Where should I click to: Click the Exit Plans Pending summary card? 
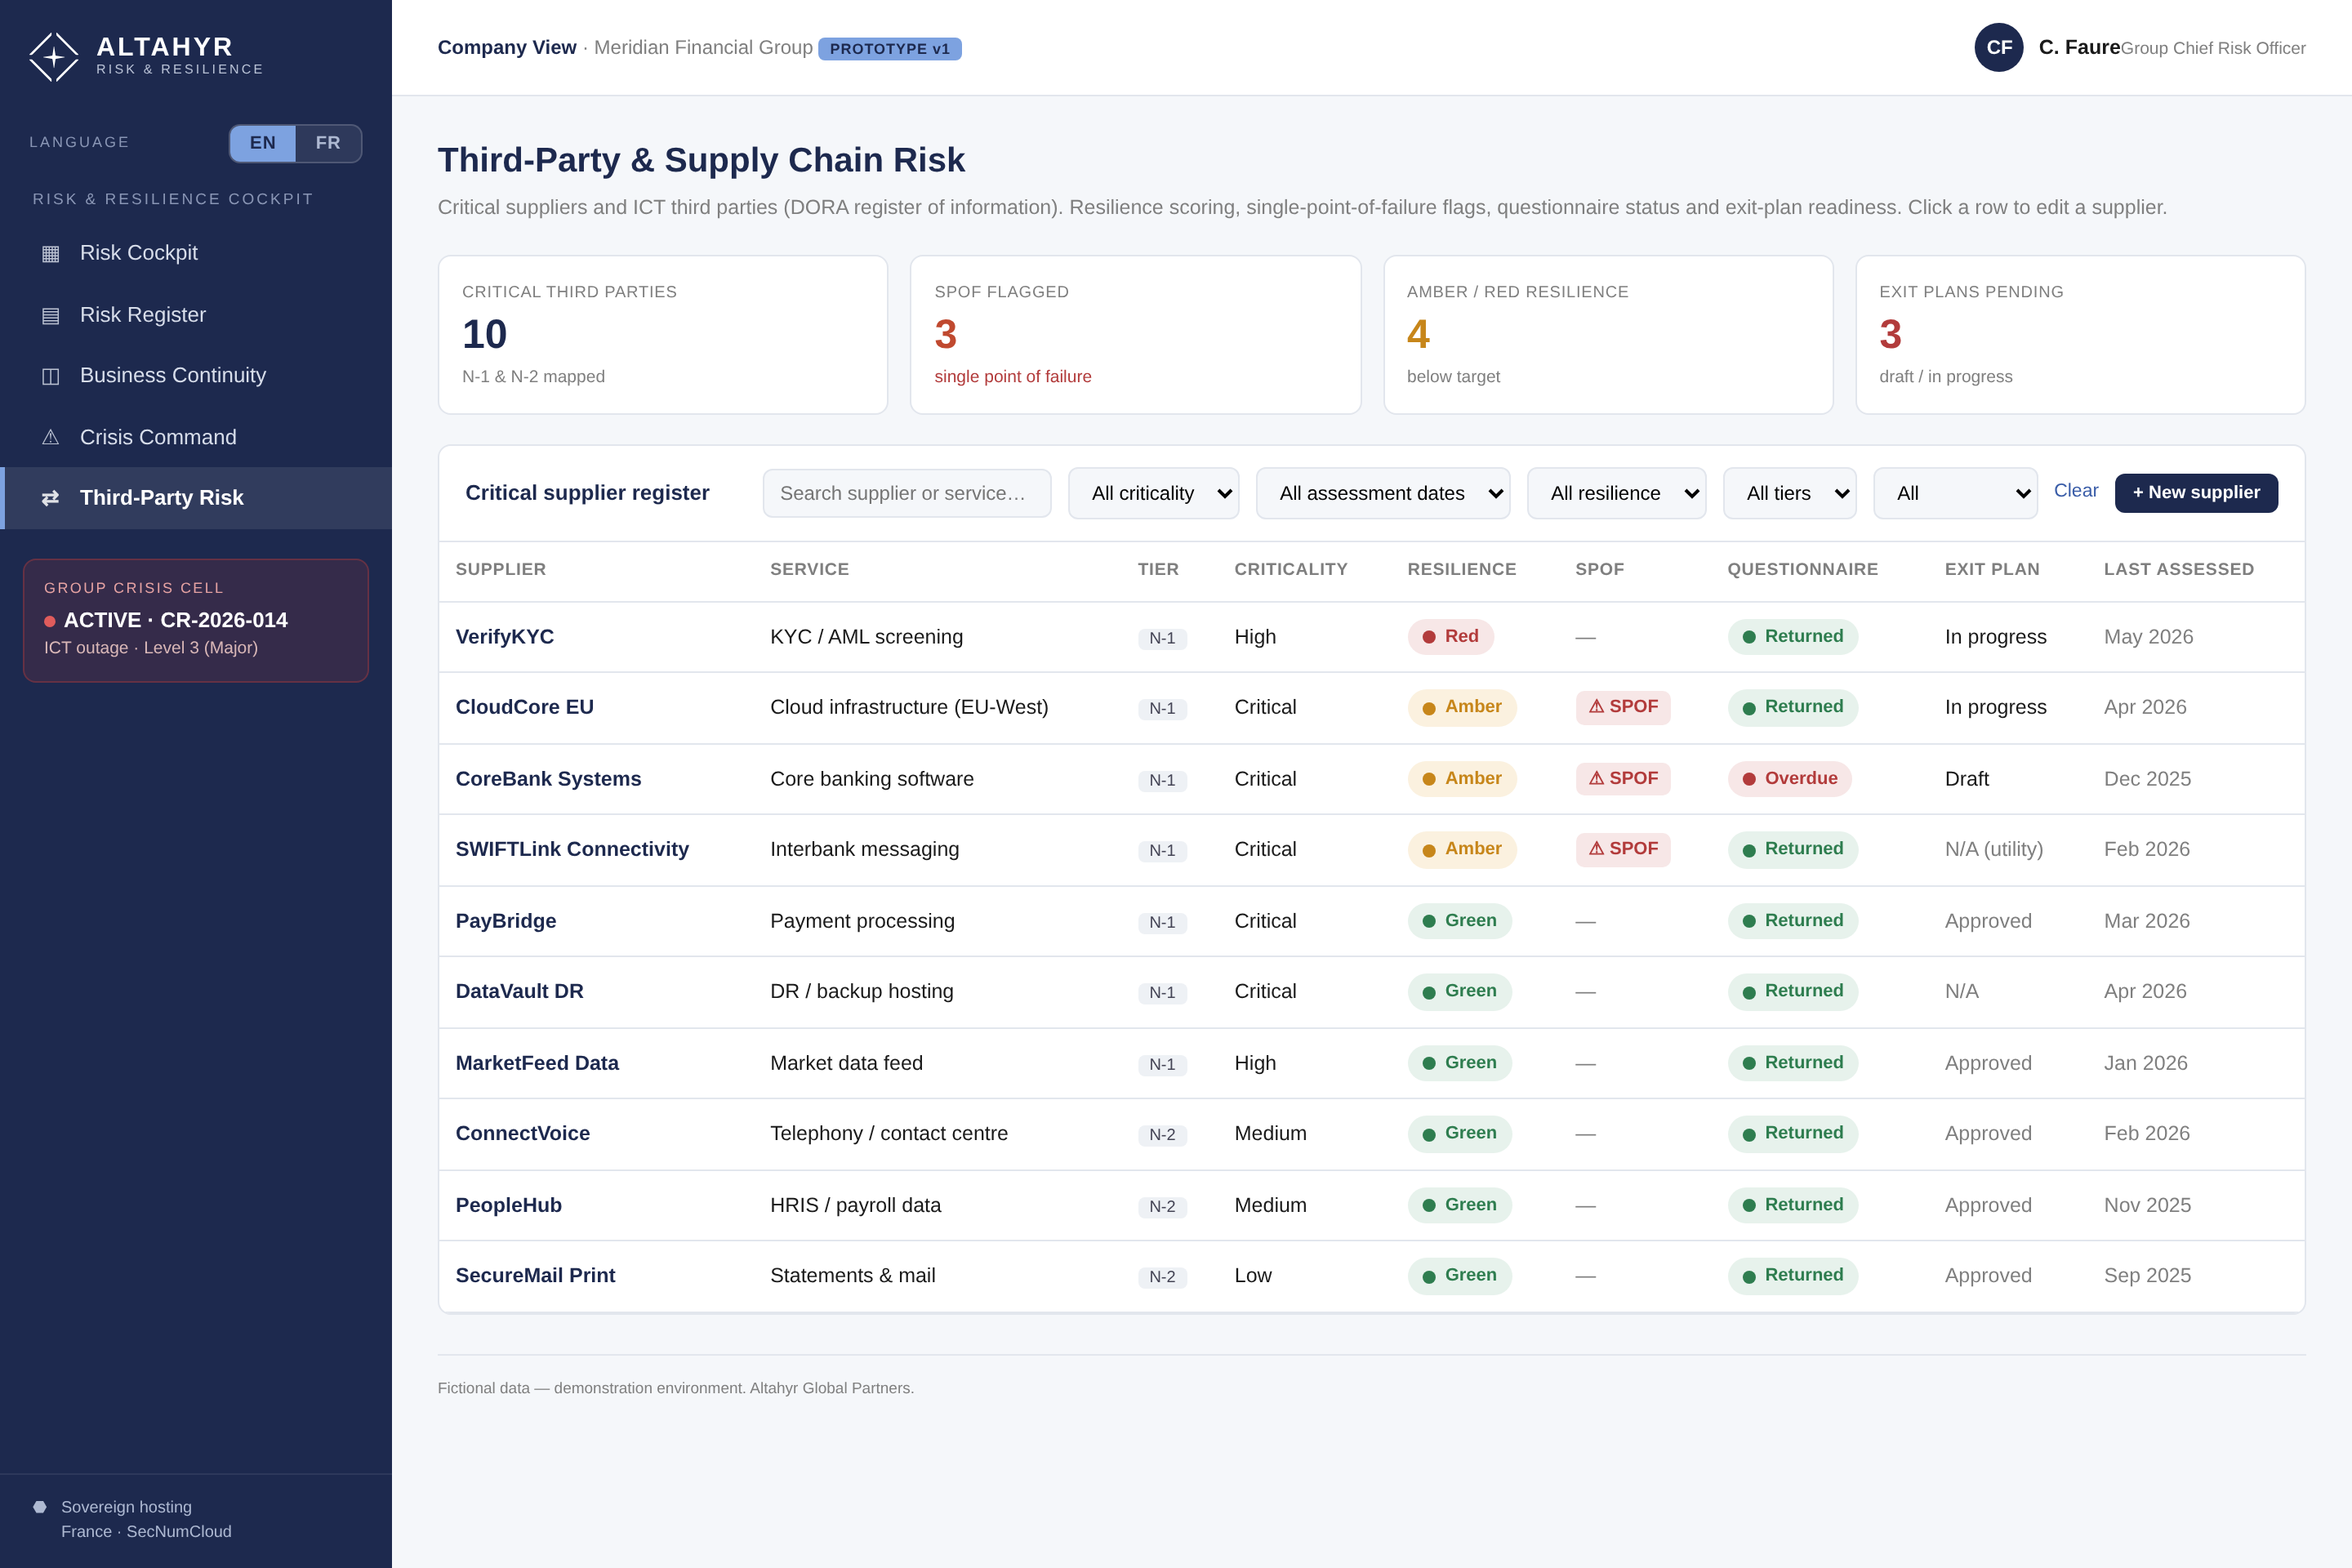tap(2080, 335)
